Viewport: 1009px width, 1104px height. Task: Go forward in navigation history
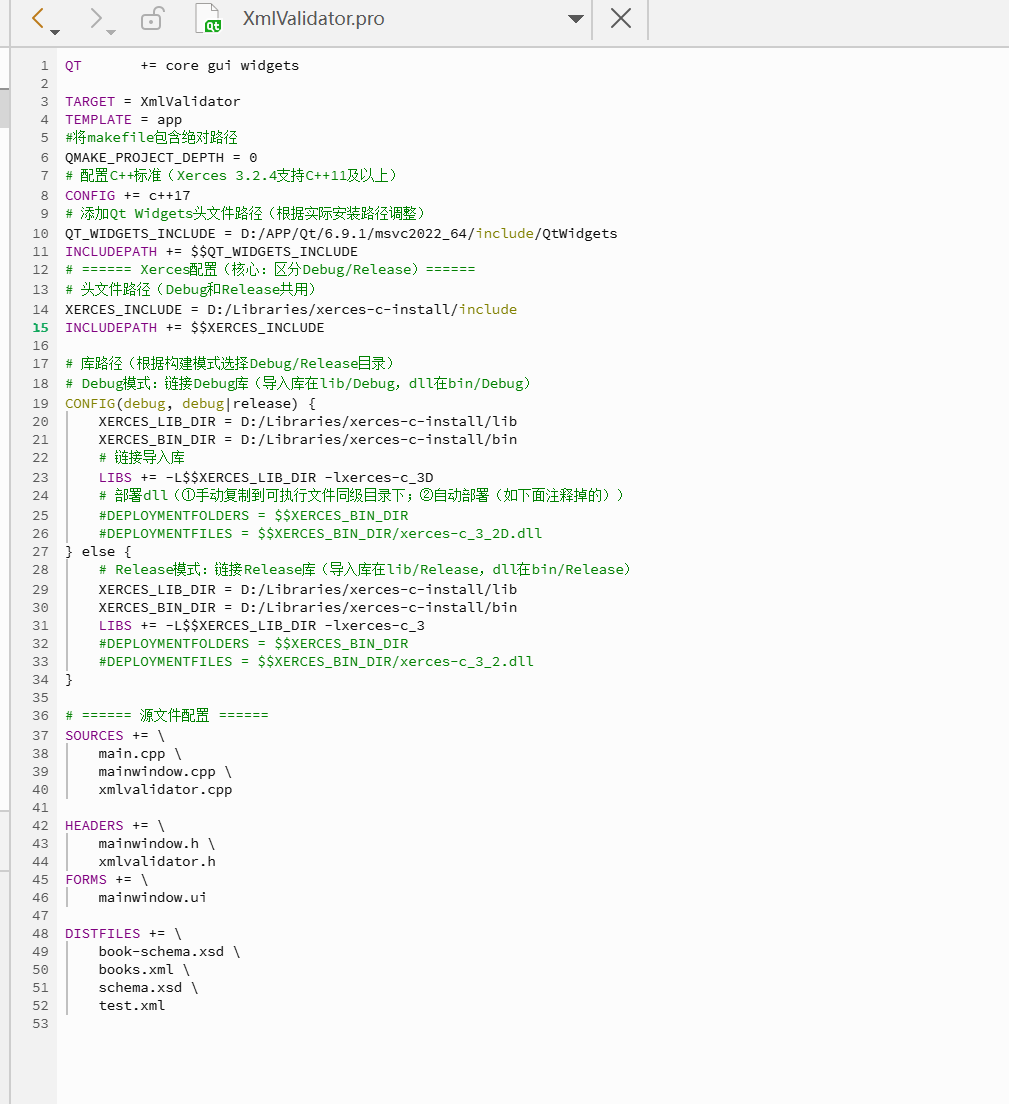coord(96,18)
